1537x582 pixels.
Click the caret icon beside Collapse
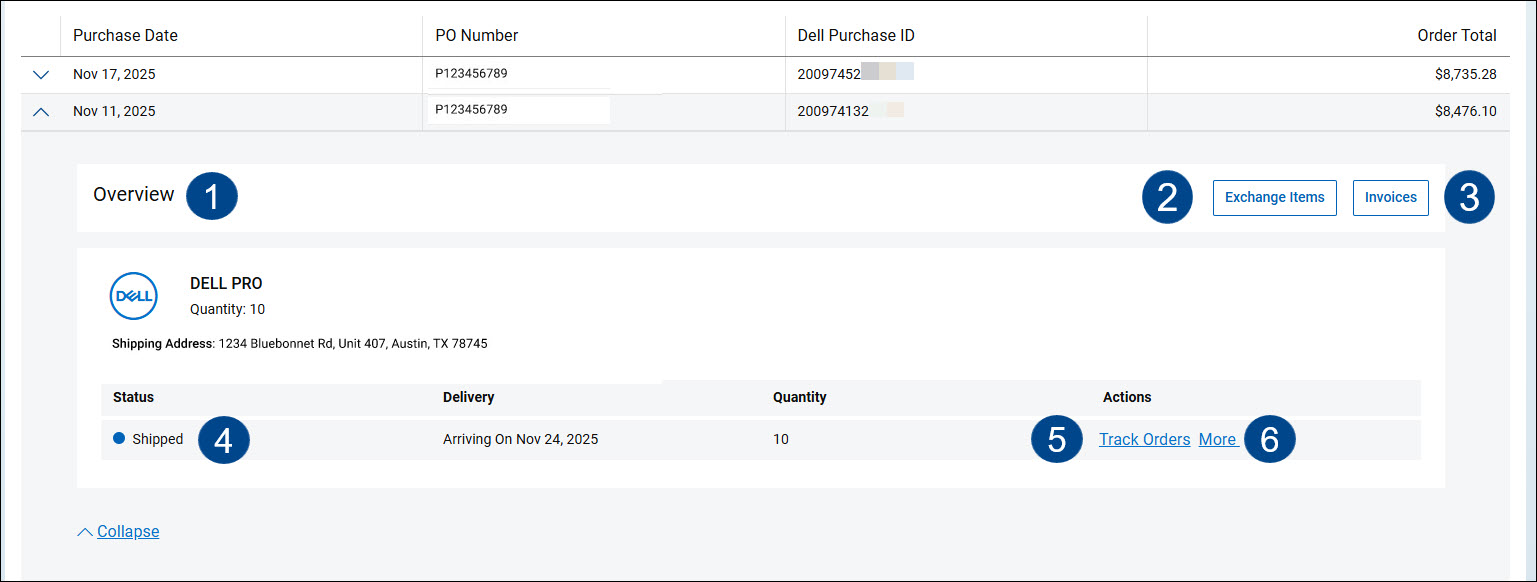point(85,531)
